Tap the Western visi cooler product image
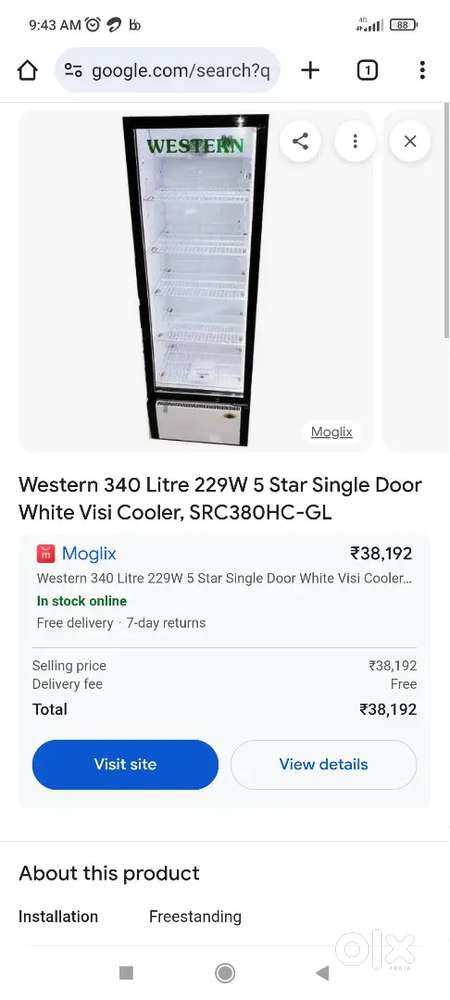 click(196, 281)
